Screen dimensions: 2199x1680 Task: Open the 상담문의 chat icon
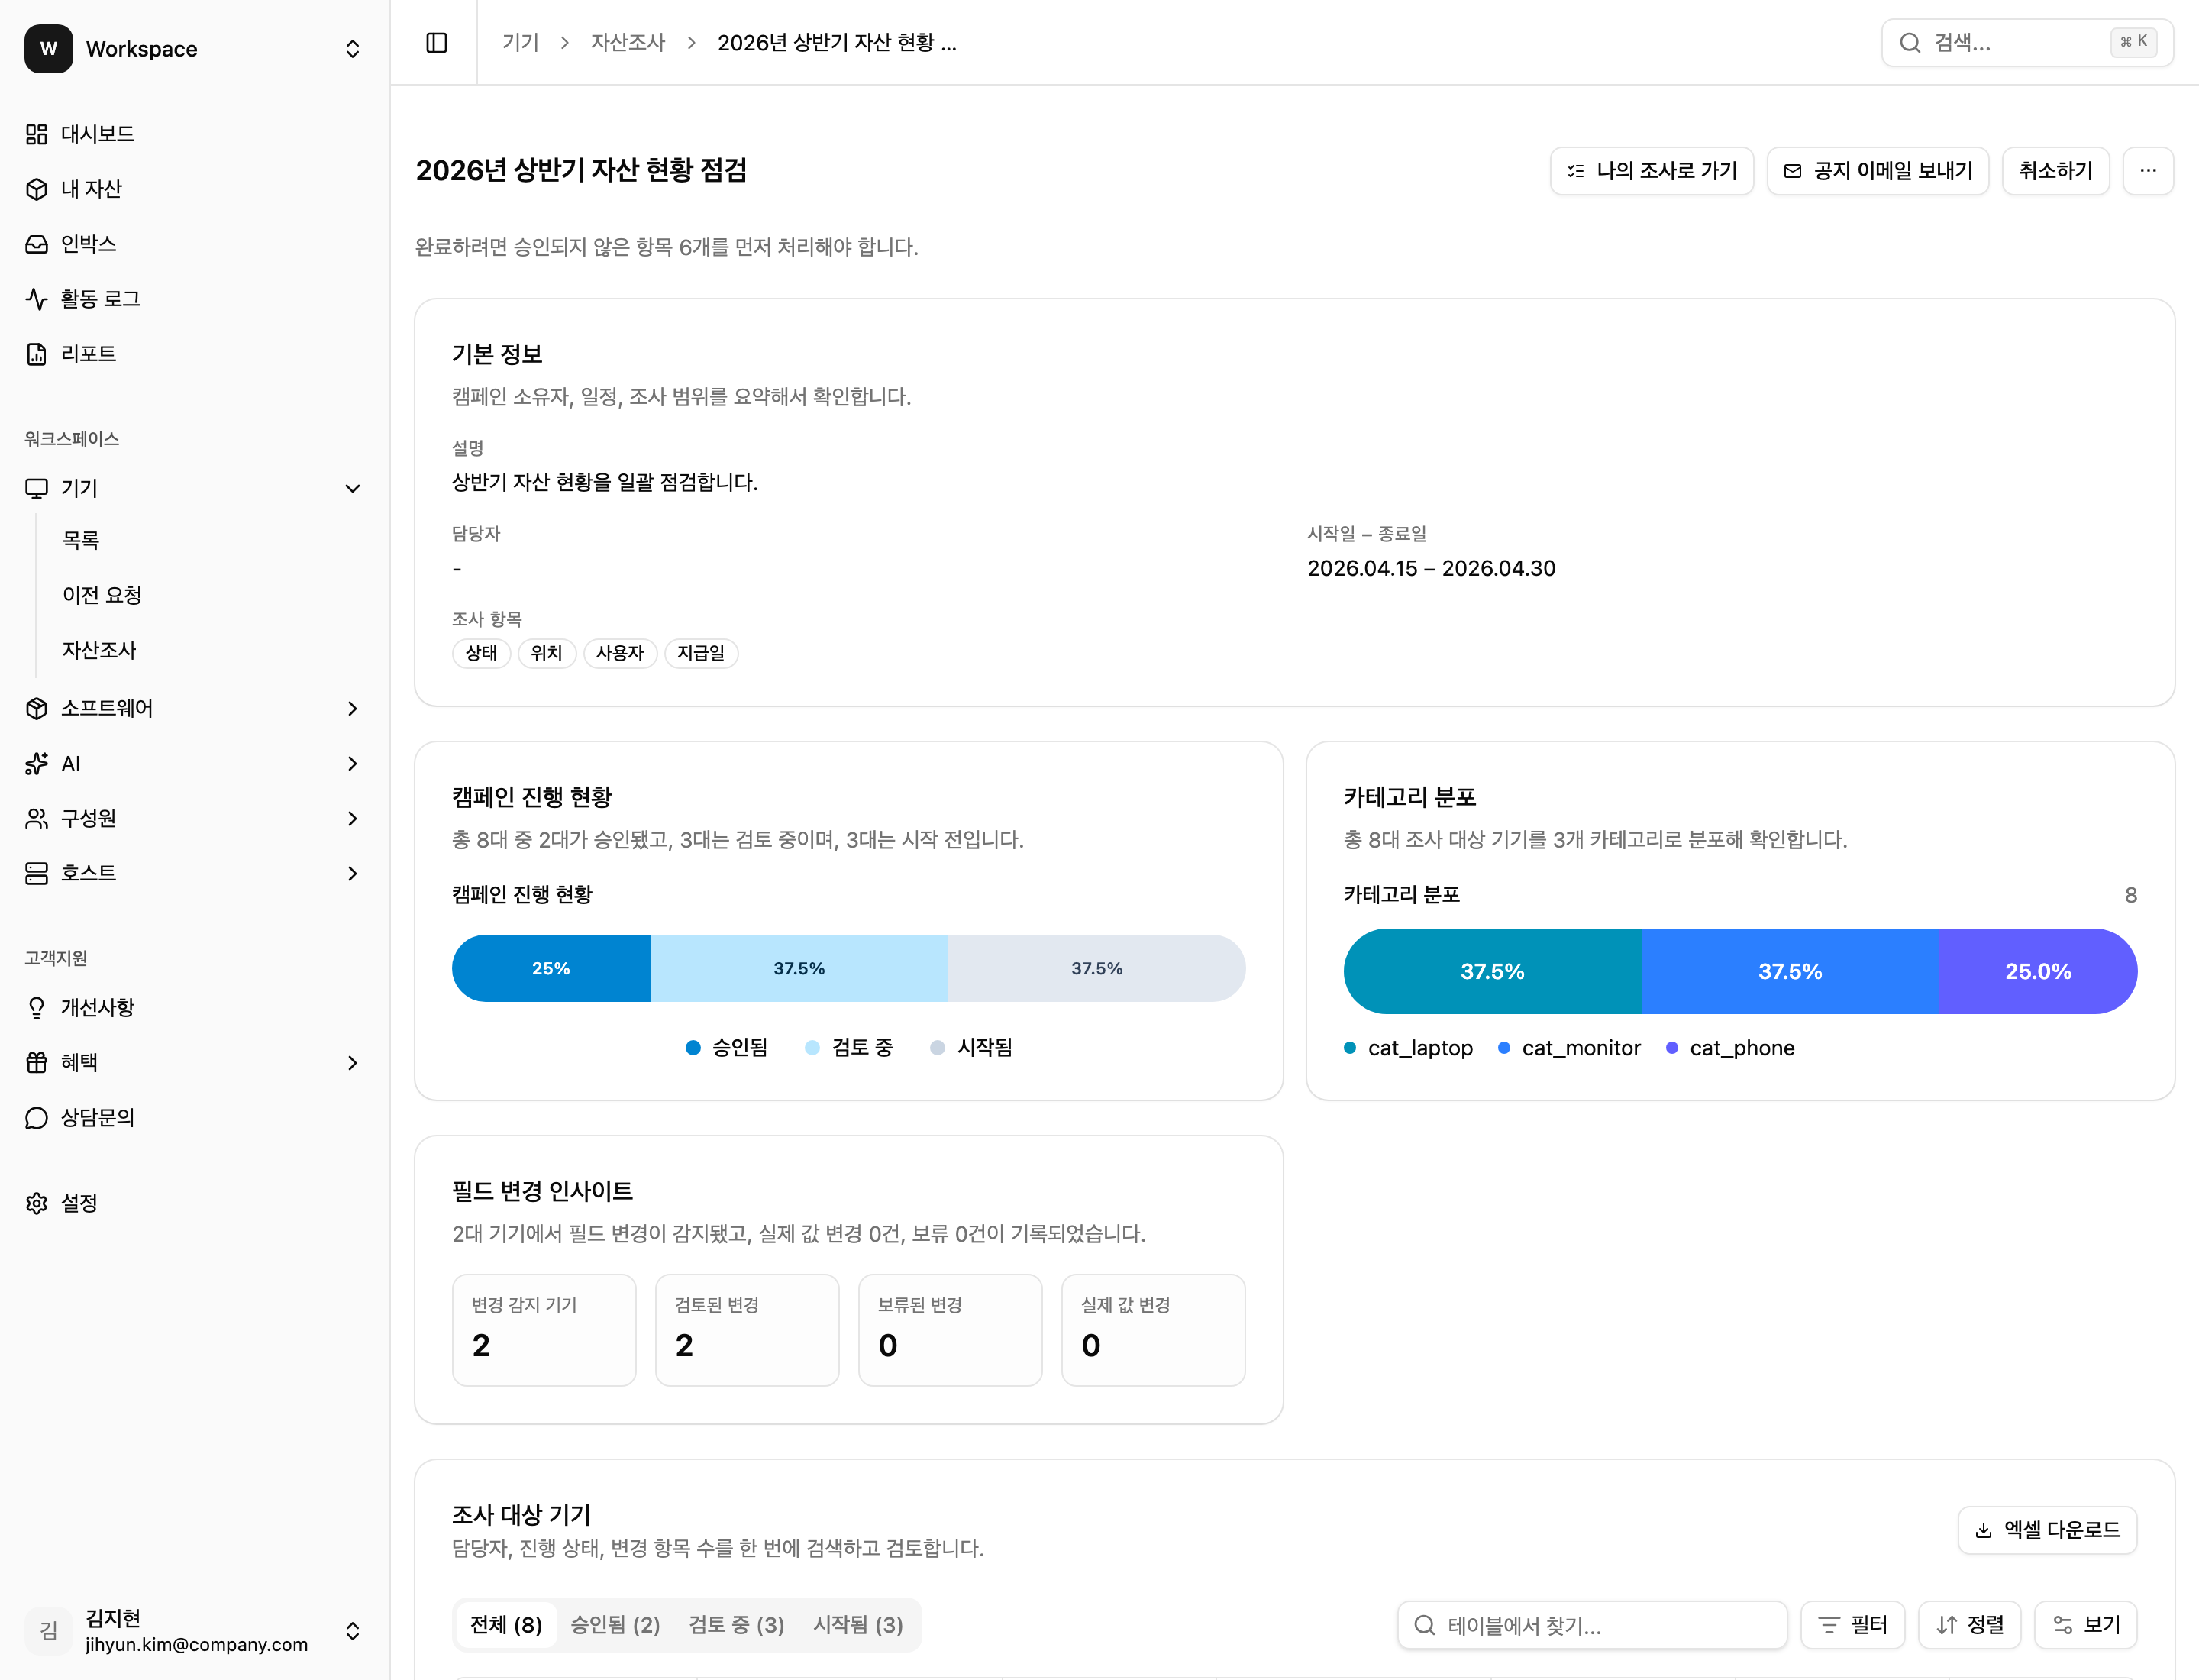point(37,1117)
